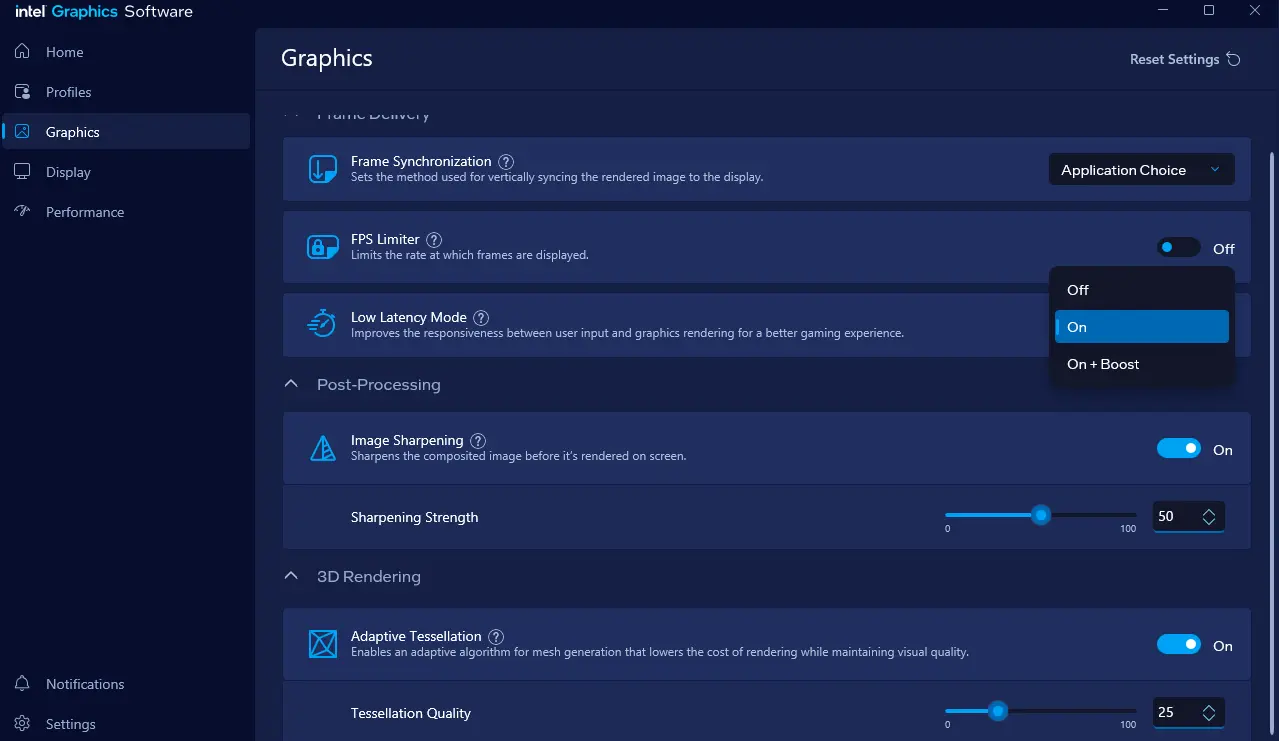Click Sharpening Strength value field showing 50
Screen dimensions: 1279x741
coord(1188,517)
